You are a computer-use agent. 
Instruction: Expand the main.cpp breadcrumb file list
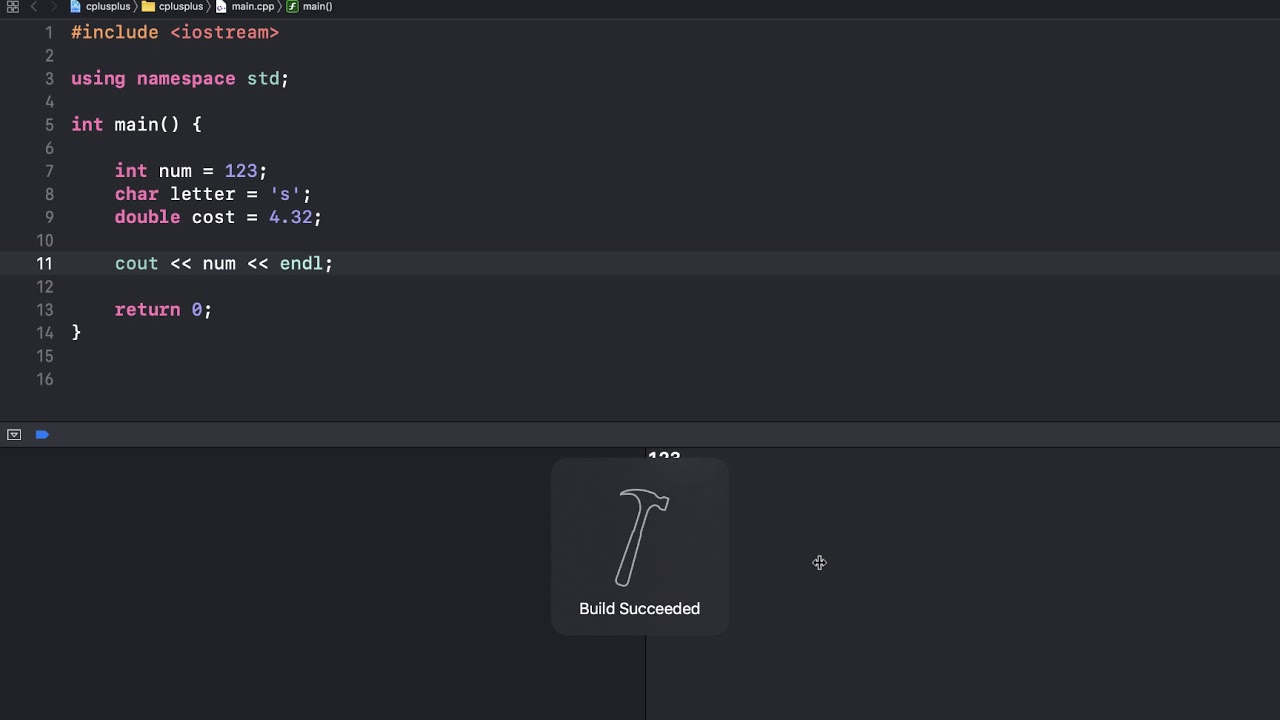253,7
